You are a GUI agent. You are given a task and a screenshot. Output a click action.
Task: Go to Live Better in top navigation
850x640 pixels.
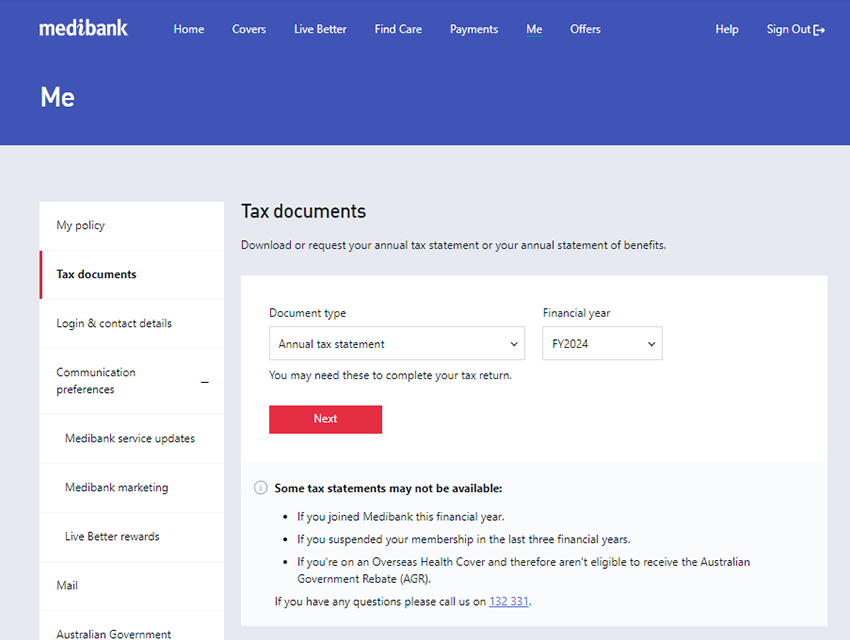[x=320, y=29]
